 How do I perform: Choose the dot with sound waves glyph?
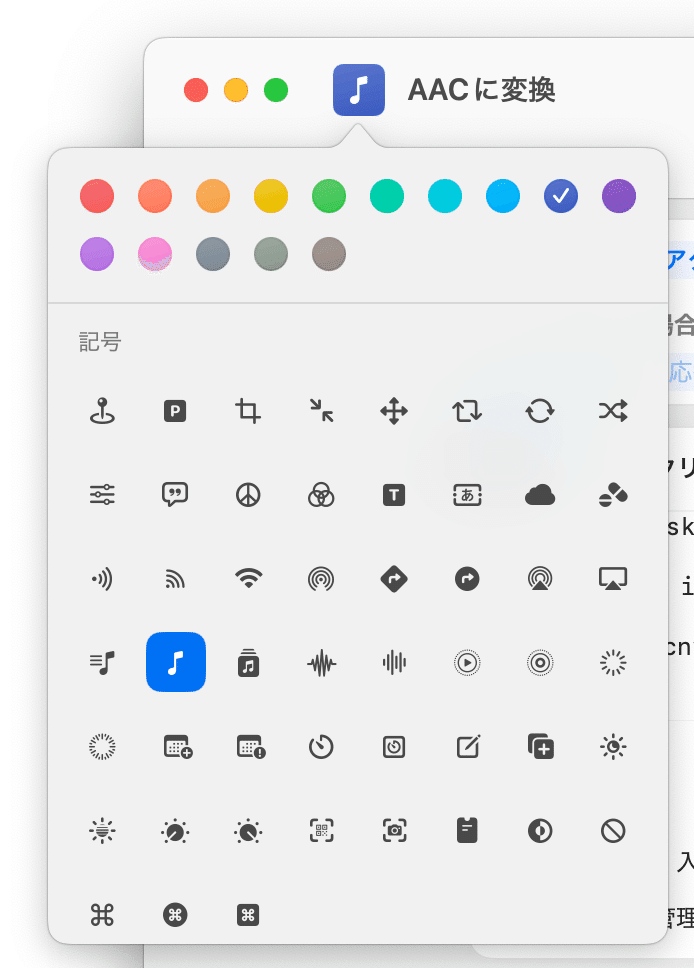102,579
